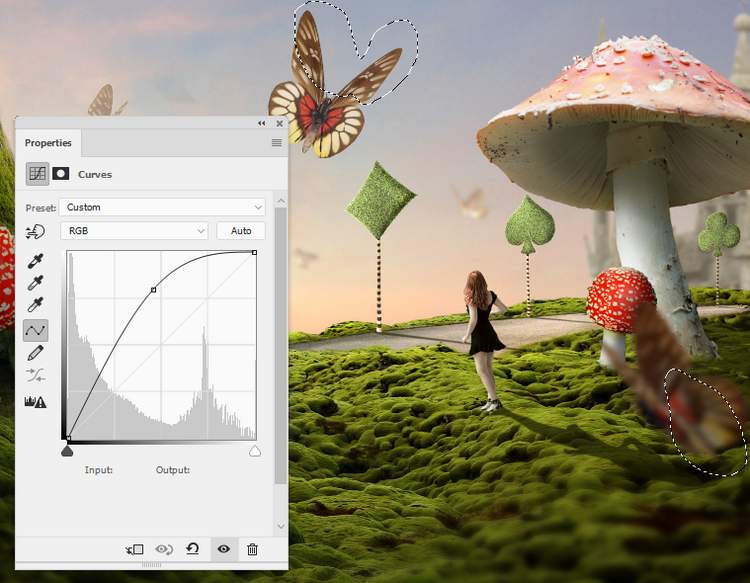Choose the edit points curve tool
Screen dimensions: 750x583
pyautogui.click(x=36, y=329)
